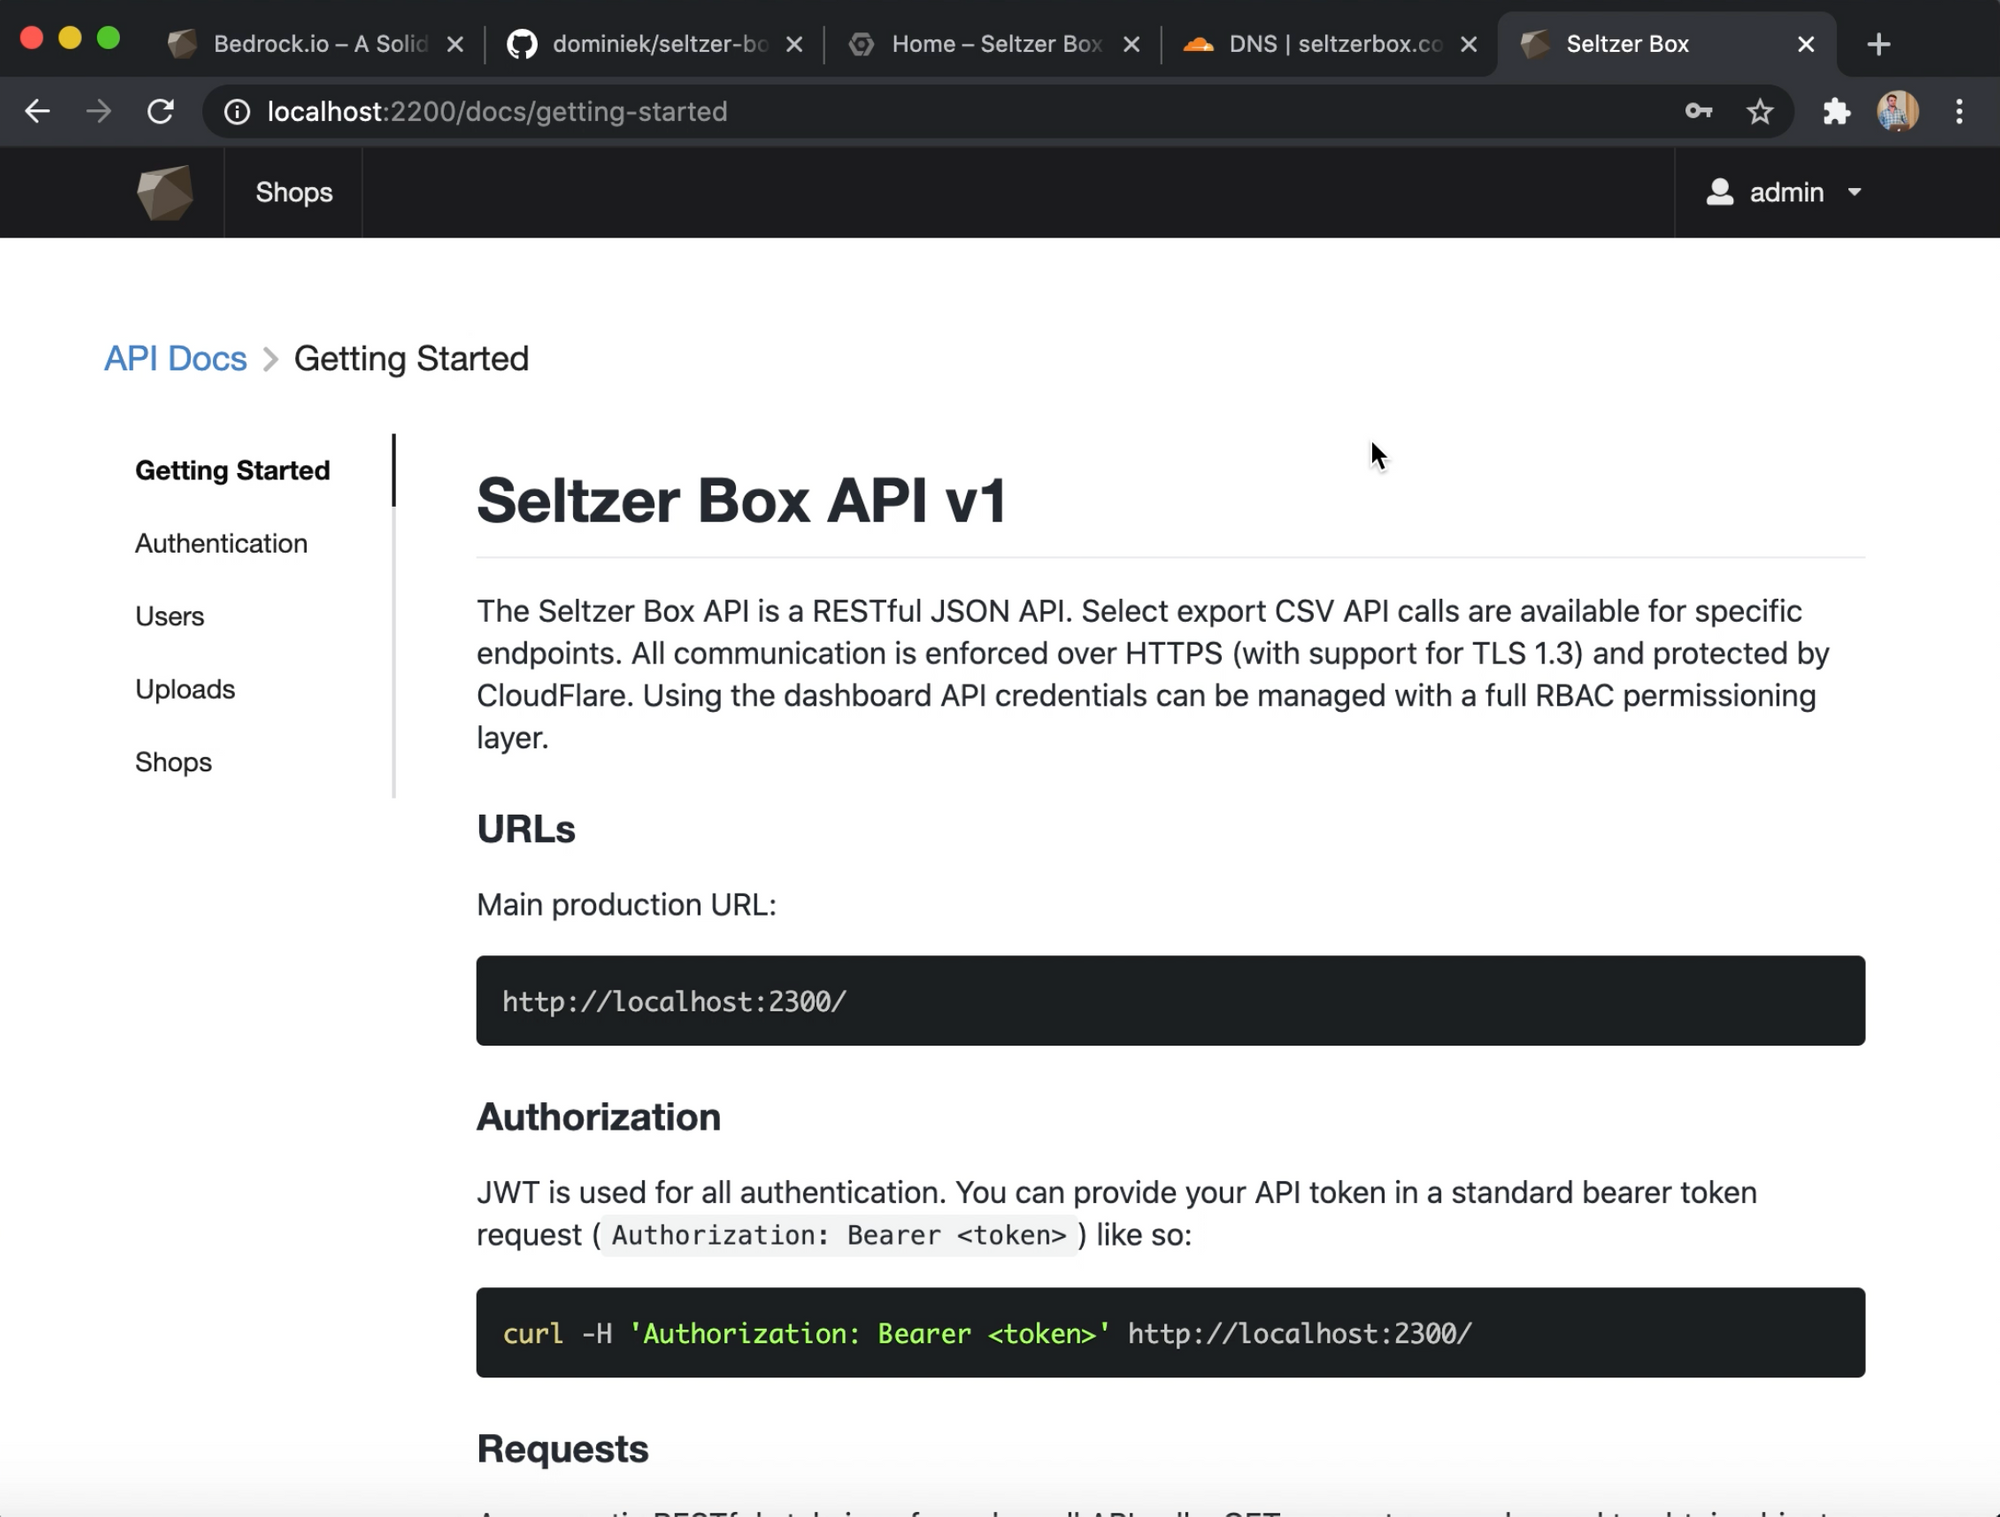Viewport: 2000px width, 1517px height.
Task: Close the Bedrock.io tab
Action: tap(455, 44)
